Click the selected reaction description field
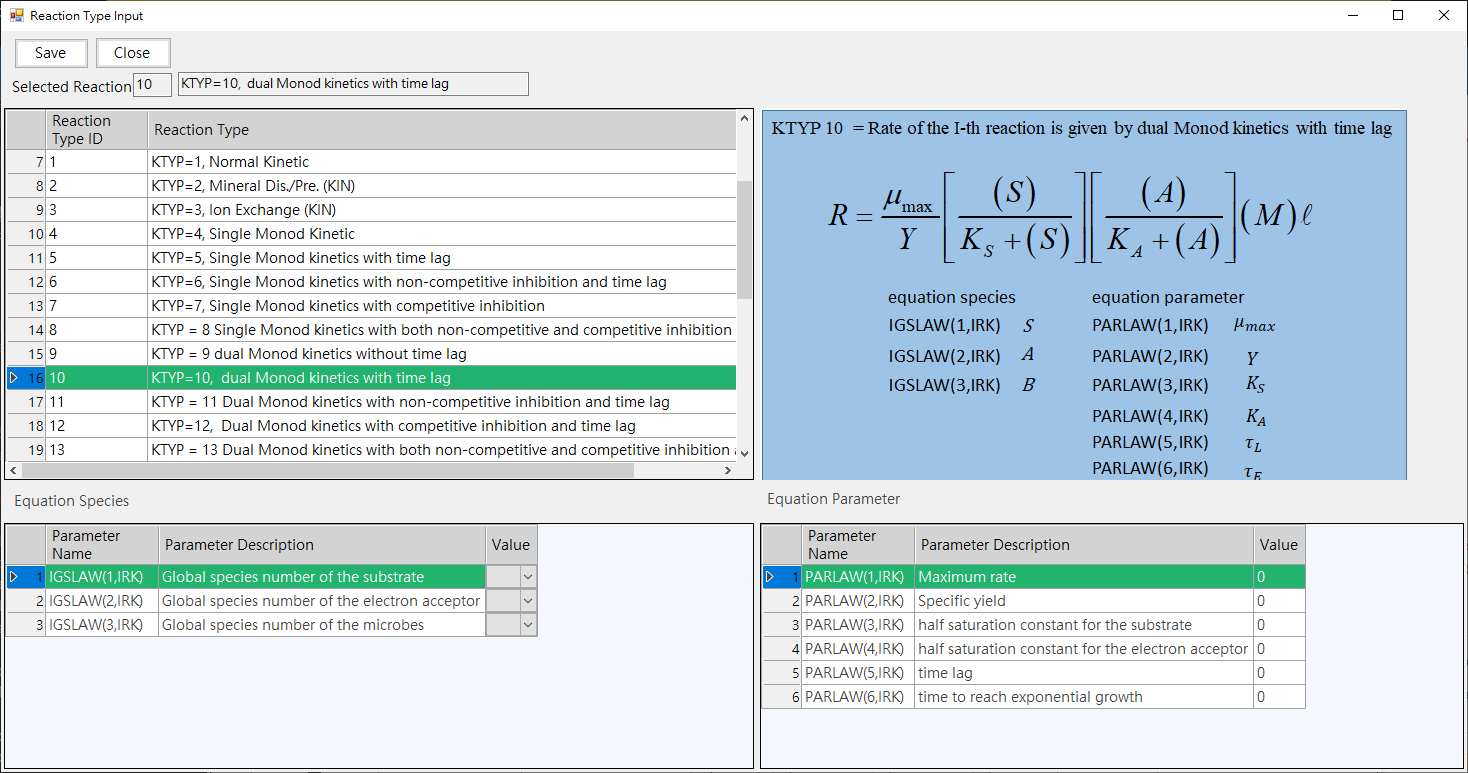This screenshot has height=773, width=1468. point(353,84)
